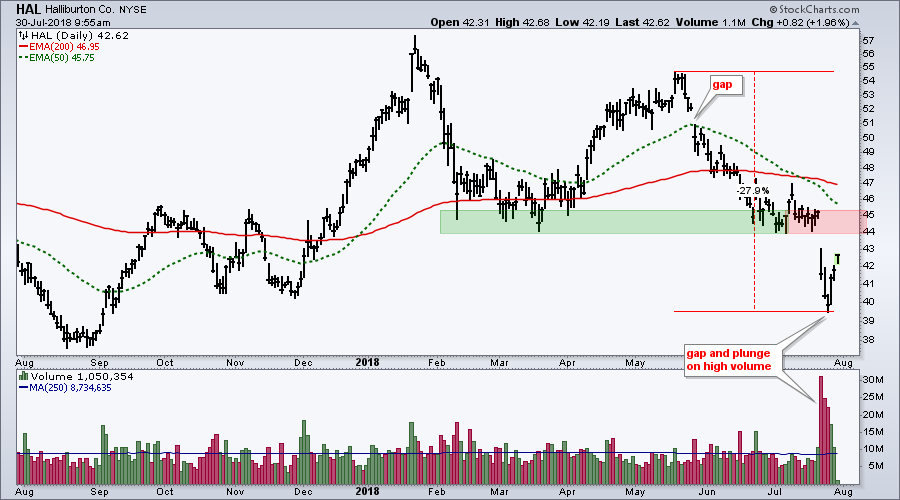Click the 15M volume axis label

coord(872,432)
